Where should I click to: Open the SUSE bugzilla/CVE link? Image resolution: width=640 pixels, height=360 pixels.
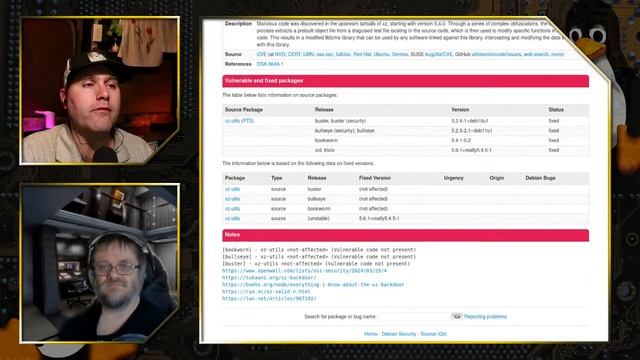tap(438, 54)
